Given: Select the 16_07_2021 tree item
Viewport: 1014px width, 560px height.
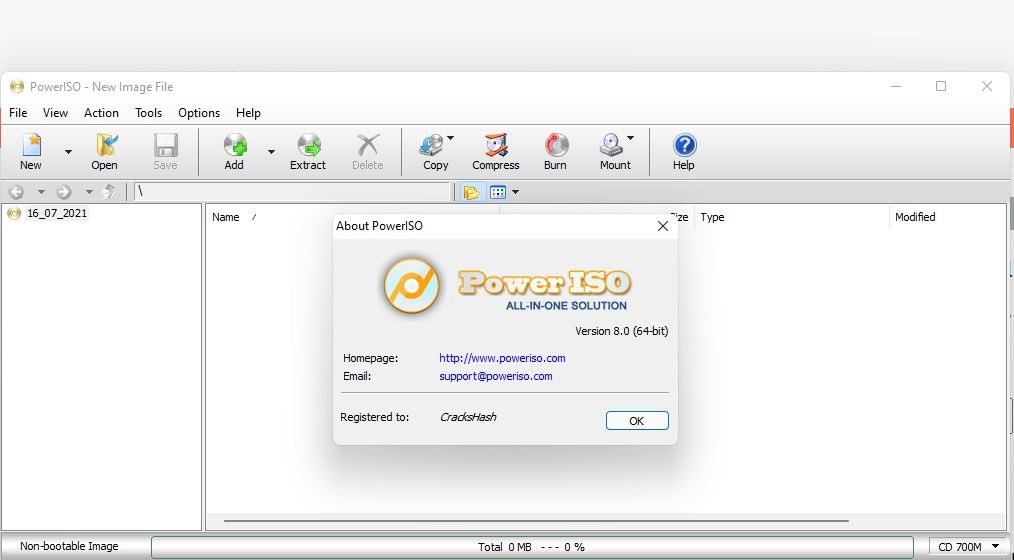Looking at the screenshot, I should pos(57,213).
